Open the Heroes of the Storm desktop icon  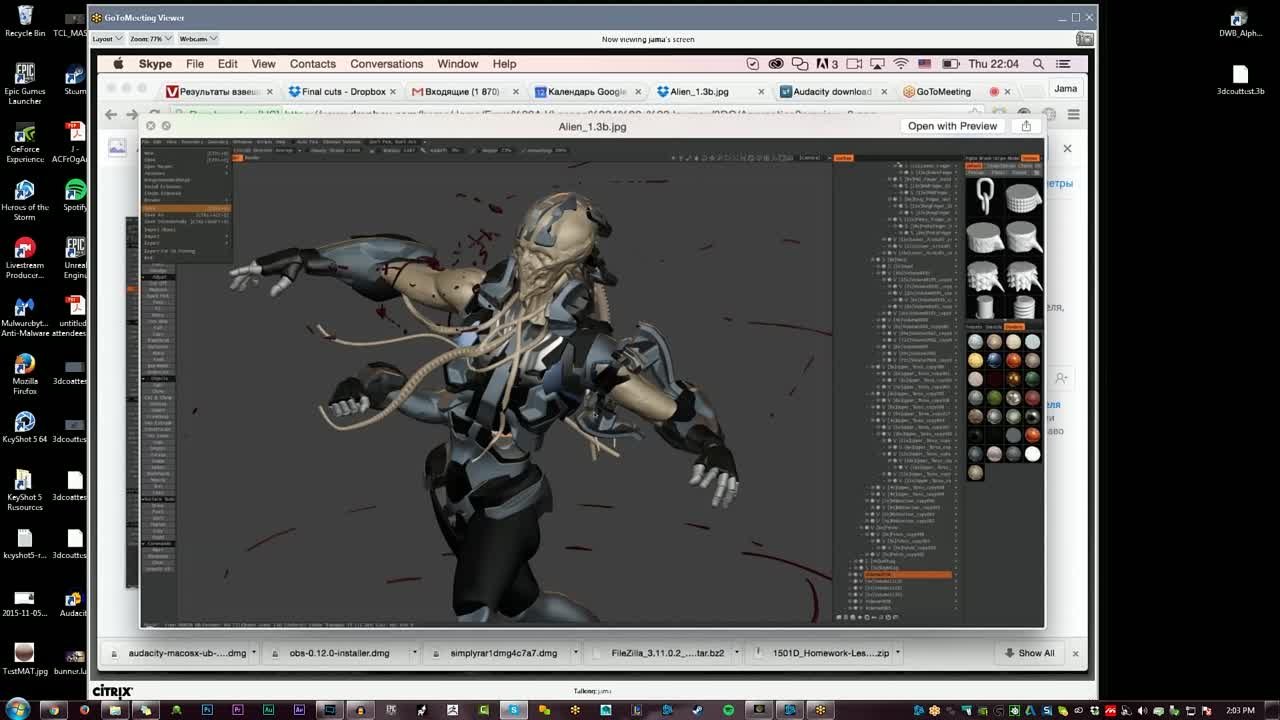click(25, 199)
